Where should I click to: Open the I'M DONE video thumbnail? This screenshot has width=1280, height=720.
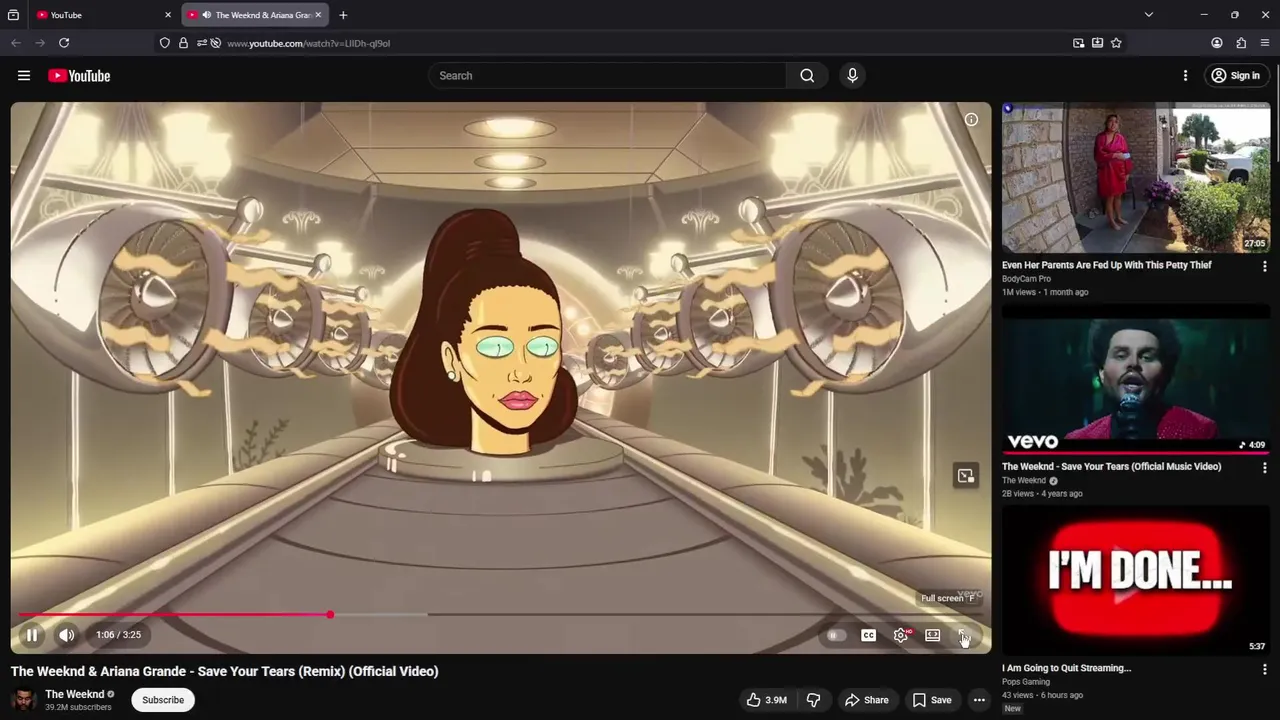(1136, 580)
